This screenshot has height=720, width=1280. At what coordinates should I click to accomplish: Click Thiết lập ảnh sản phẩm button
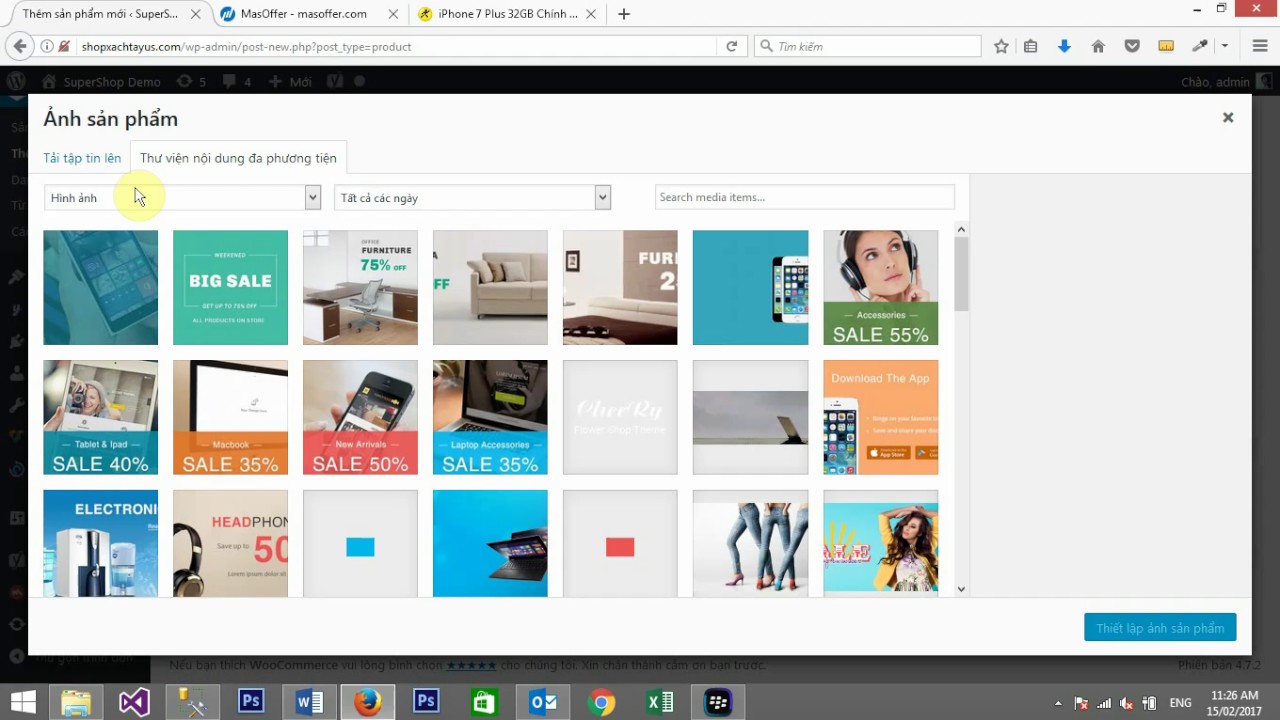[1160, 628]
